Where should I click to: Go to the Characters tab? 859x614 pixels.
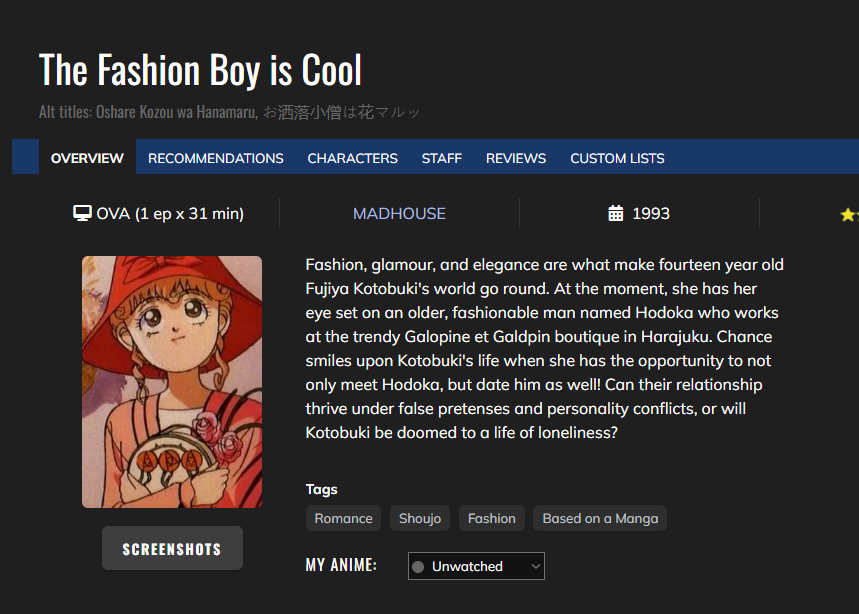click(352, 158)
